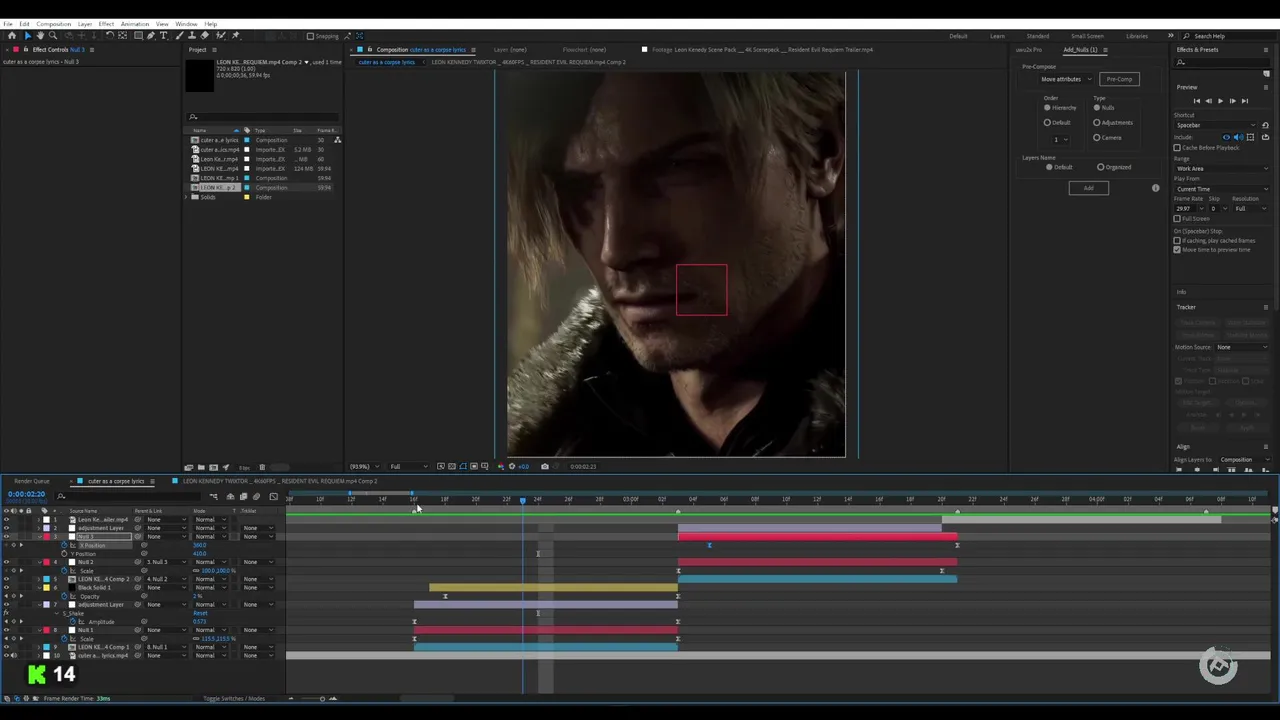The width and height of the screenshot is (1280, 720).
Task: Enable Cache Before Playback checkbox
Action: coord(1177,148)
